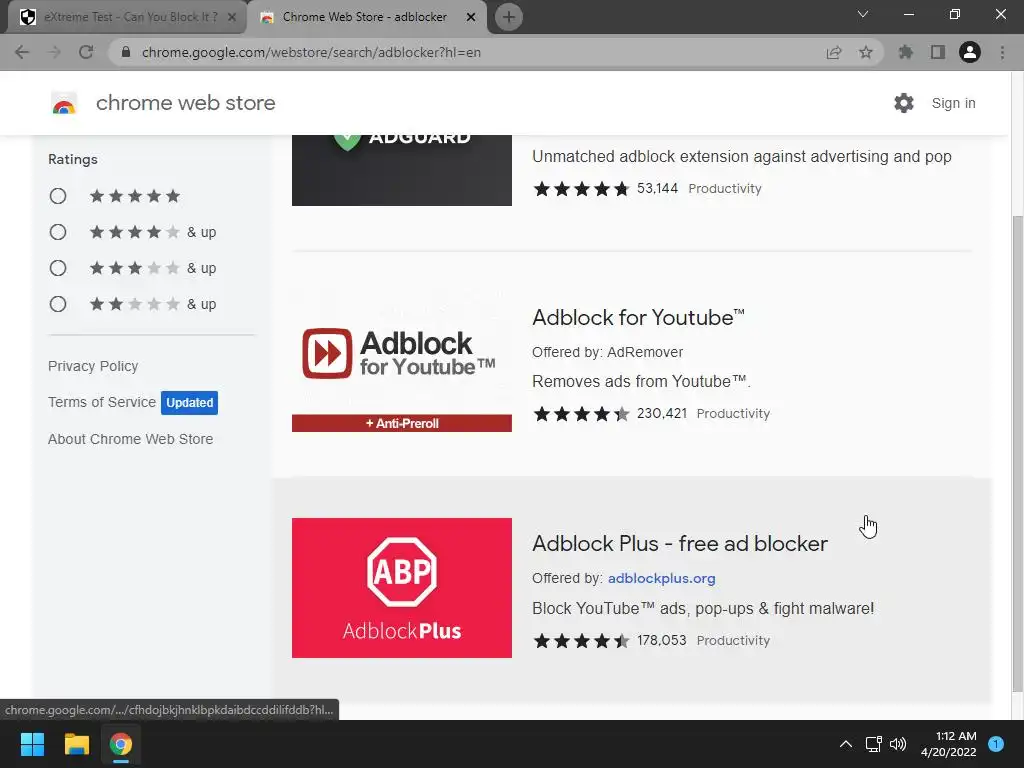Open the volume tray icon
The image size is (1024, 768).
[898, 744]
